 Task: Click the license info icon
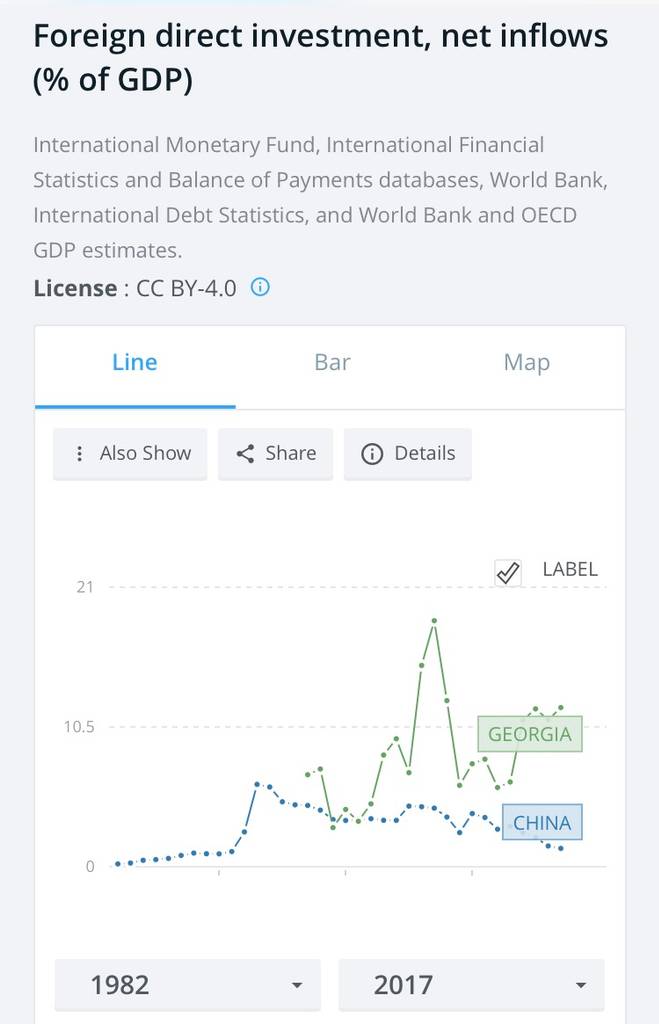[260, 288]
